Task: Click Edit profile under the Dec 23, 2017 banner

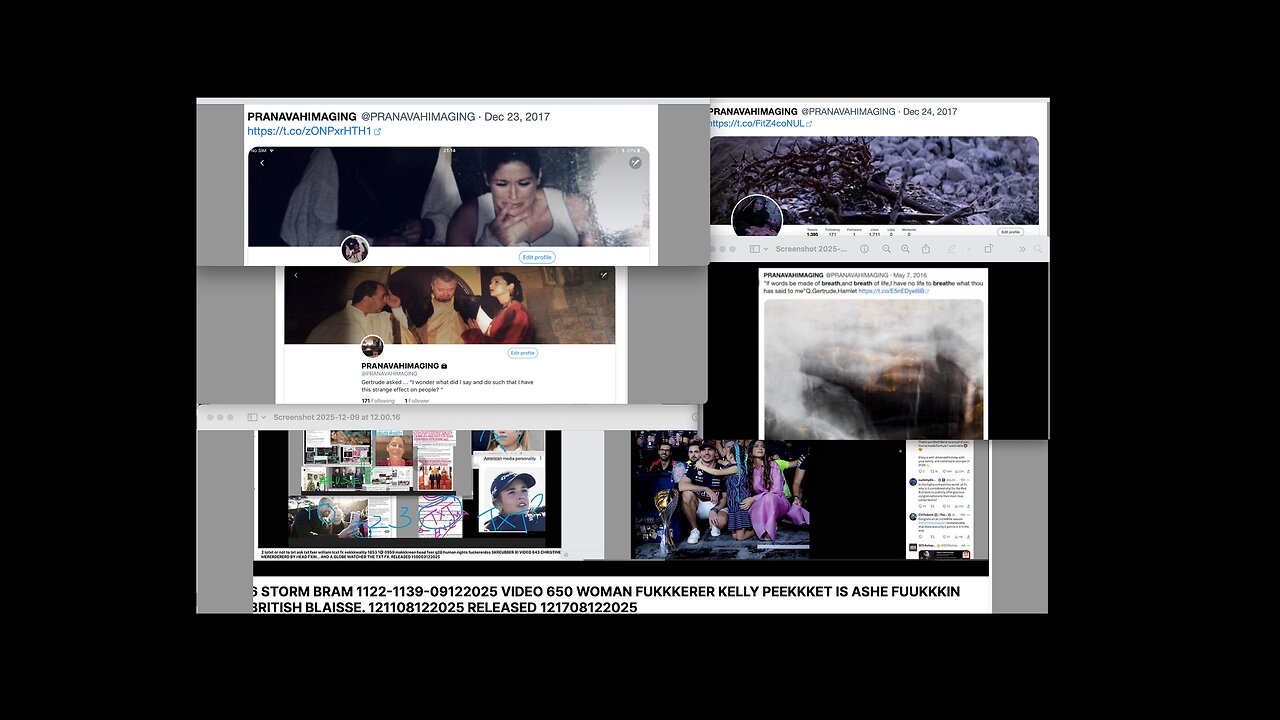Action: pyautogui.click(x=537, y=257)
